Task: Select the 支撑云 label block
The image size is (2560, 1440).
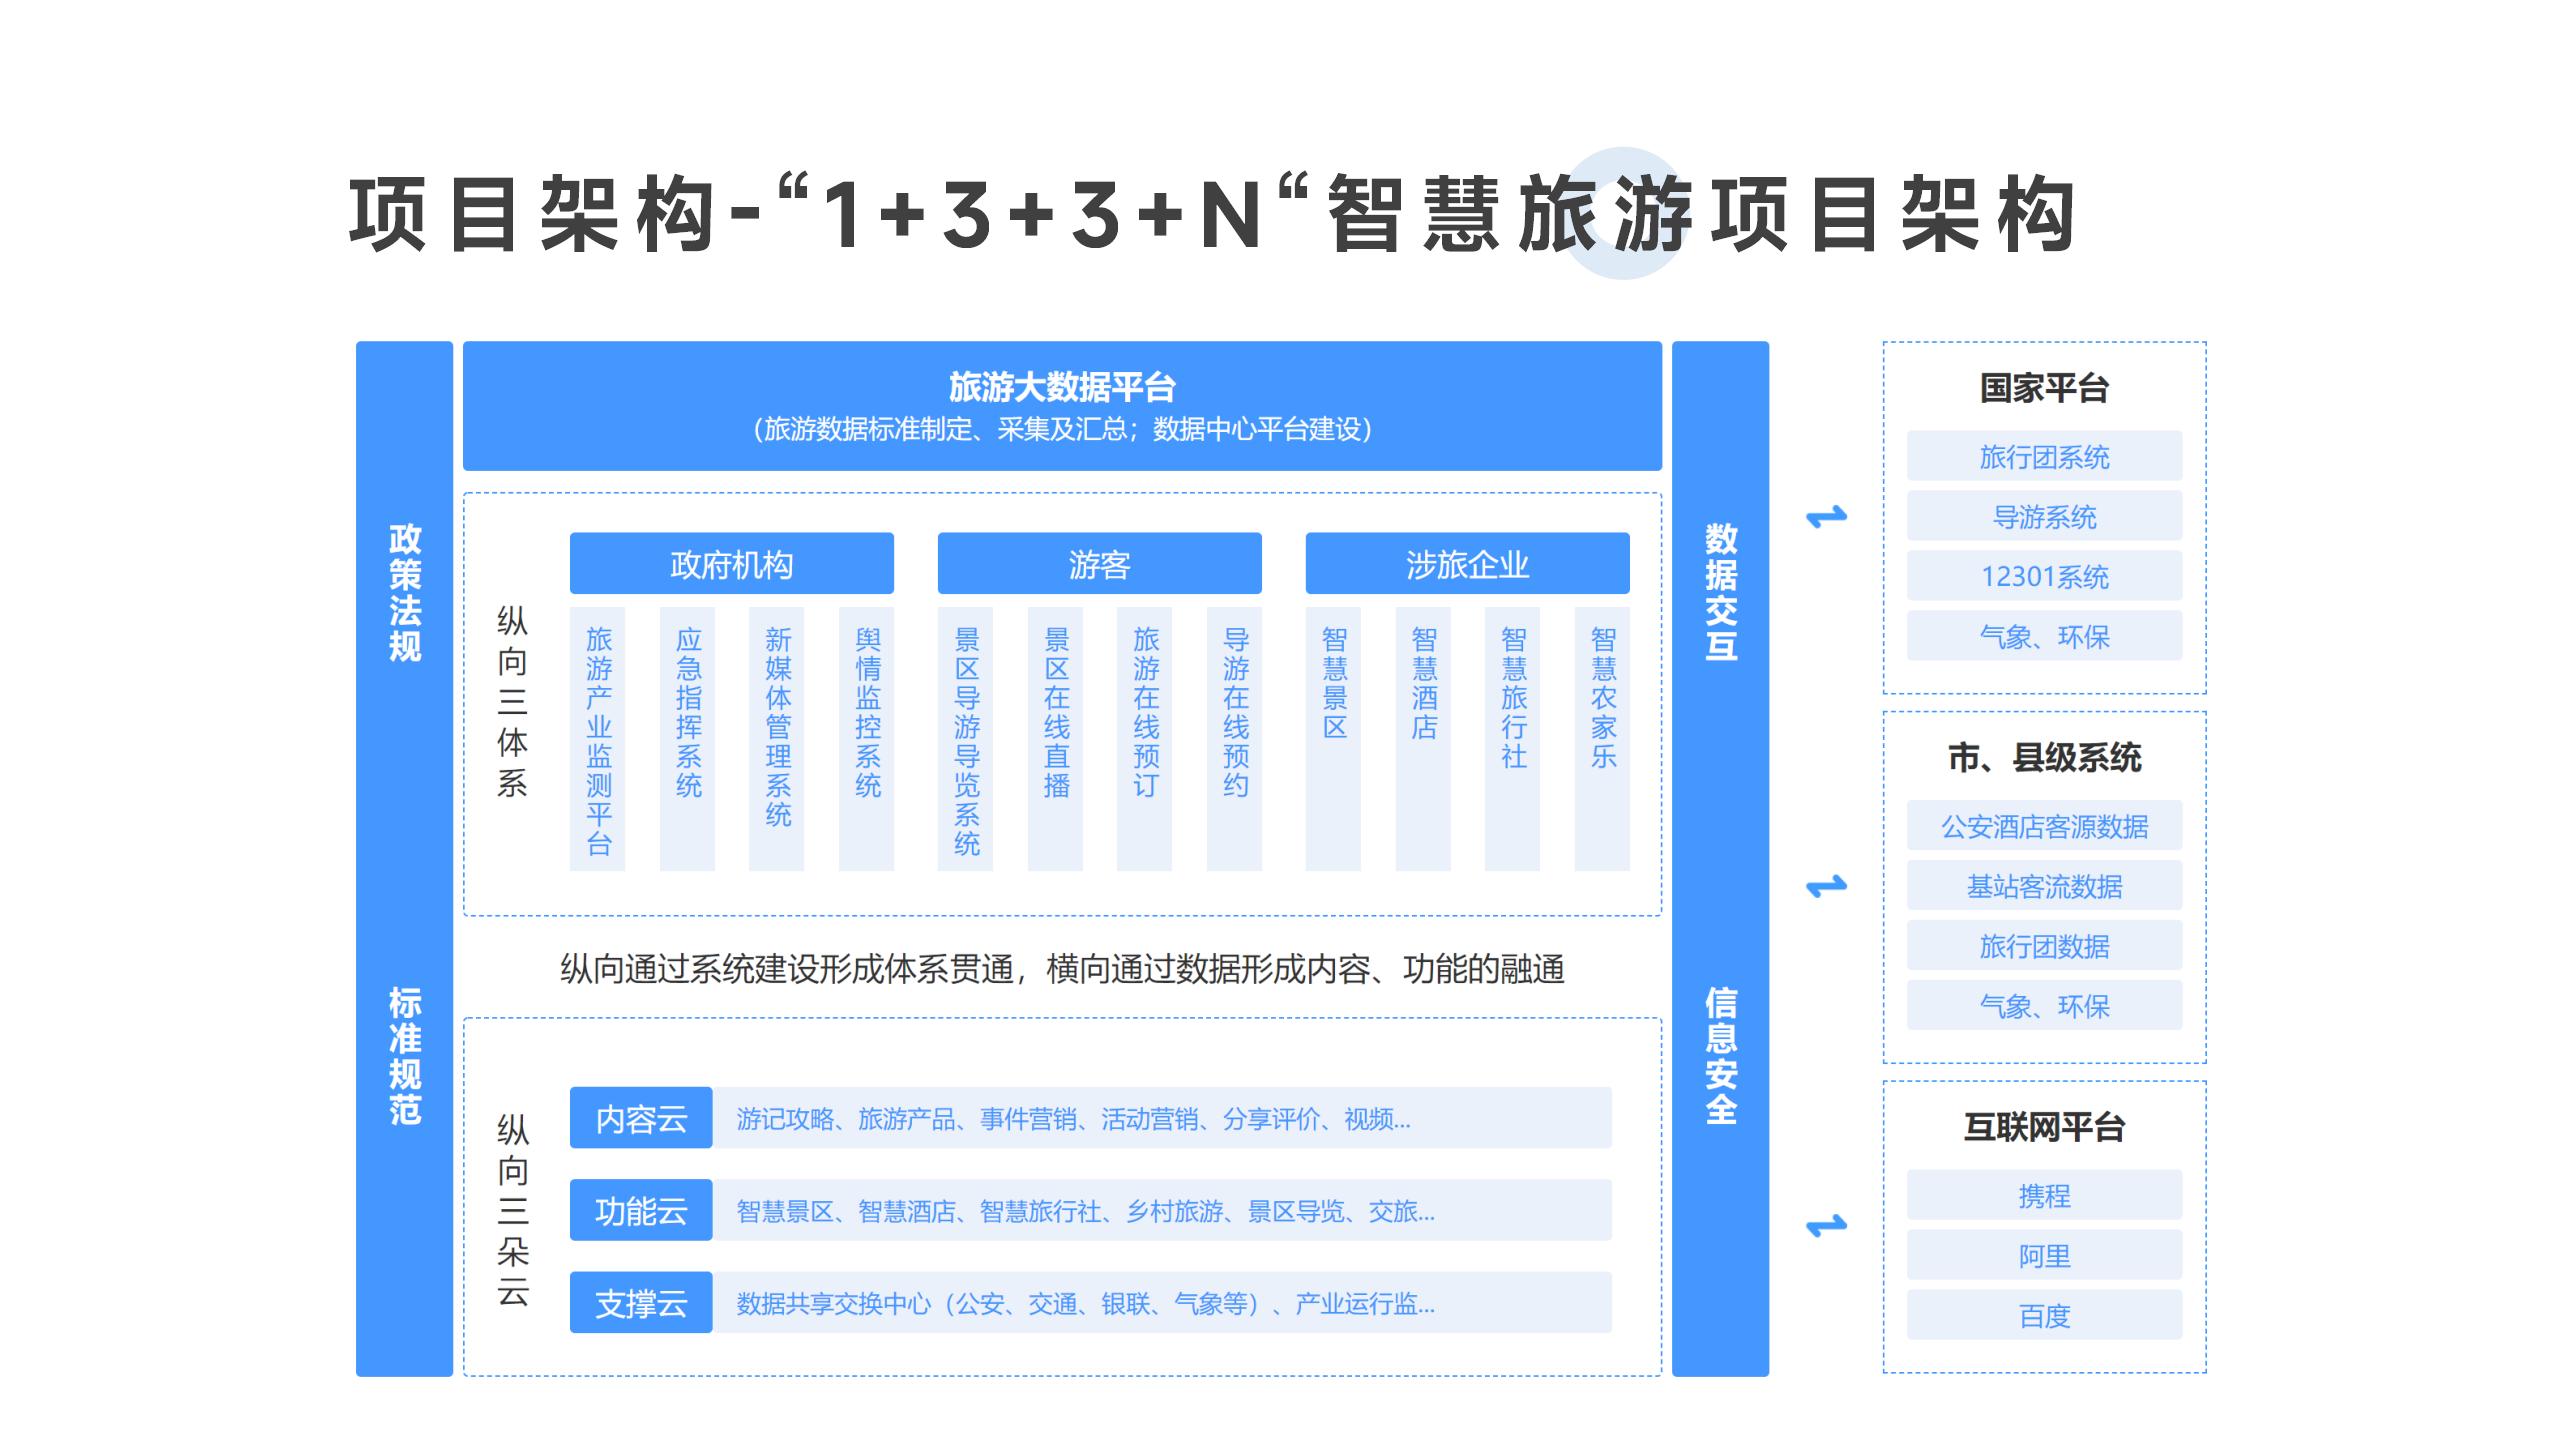Action: tap(641, 1302)
